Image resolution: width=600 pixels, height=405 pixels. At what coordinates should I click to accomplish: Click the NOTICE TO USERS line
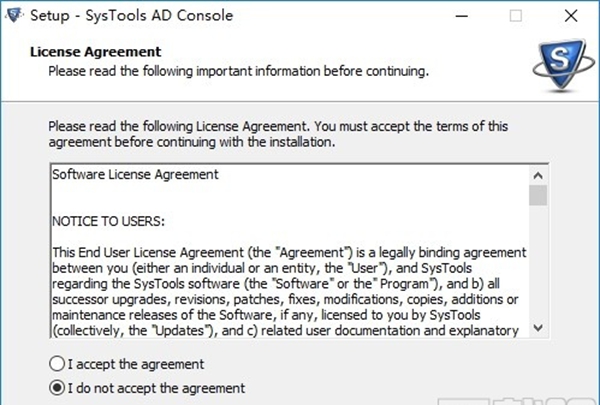click(x=108, y=221)
